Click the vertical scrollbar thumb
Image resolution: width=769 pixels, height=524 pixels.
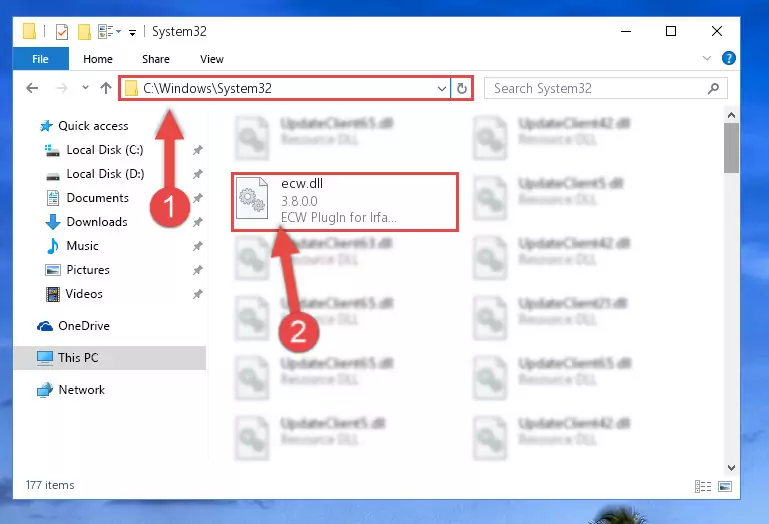point(731,148)
